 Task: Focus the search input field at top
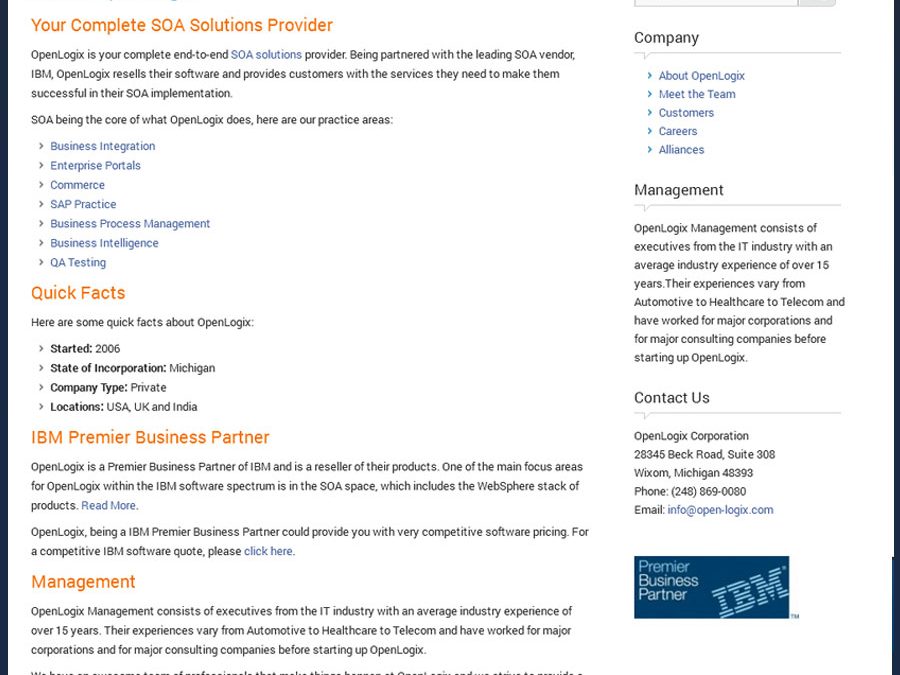(x=716, y=2)
